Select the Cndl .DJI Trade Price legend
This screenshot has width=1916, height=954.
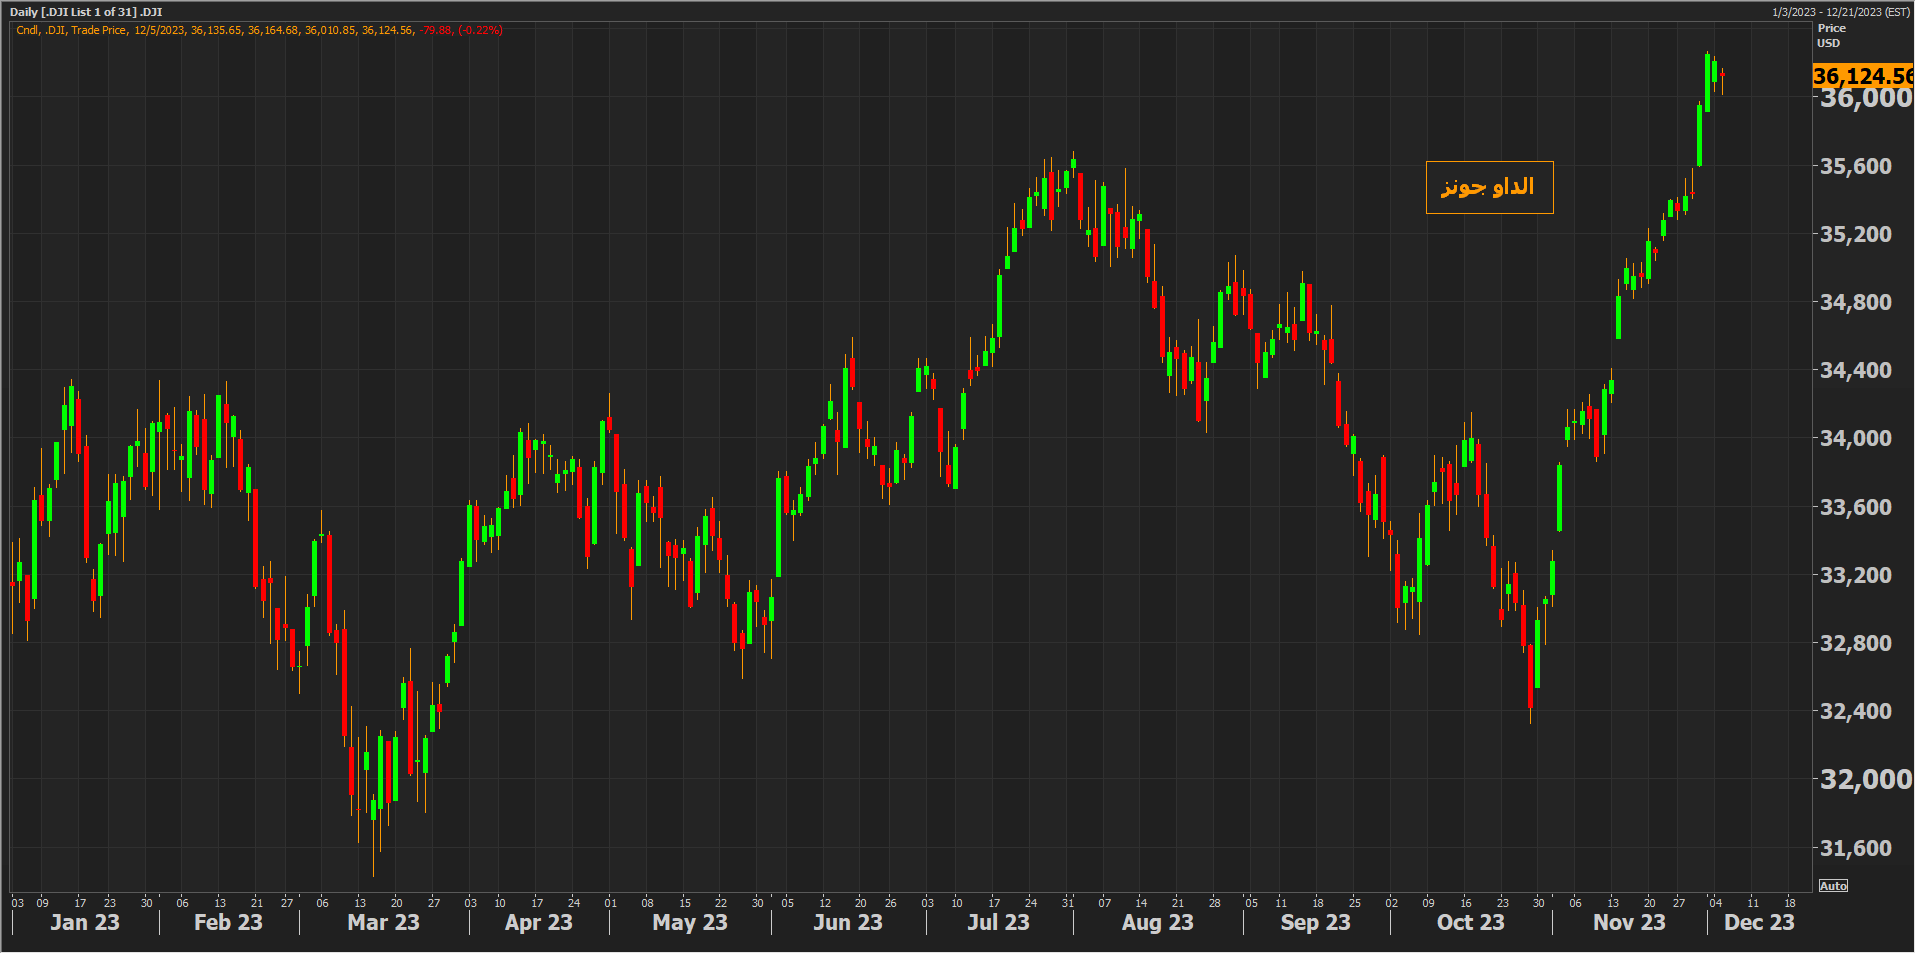72,30
